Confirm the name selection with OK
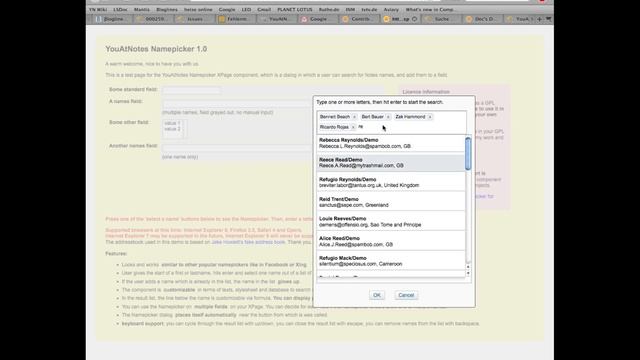 click(376, 295)
